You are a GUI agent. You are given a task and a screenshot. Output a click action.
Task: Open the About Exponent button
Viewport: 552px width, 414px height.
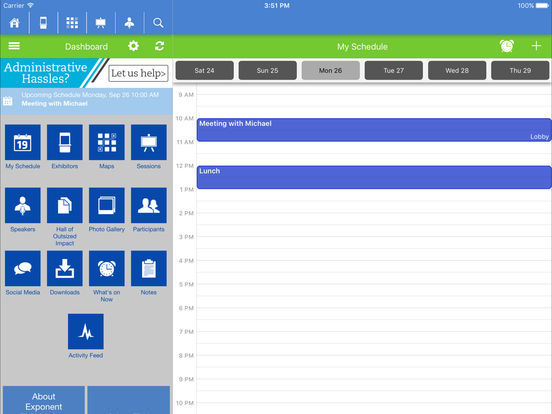coord(44,400)
